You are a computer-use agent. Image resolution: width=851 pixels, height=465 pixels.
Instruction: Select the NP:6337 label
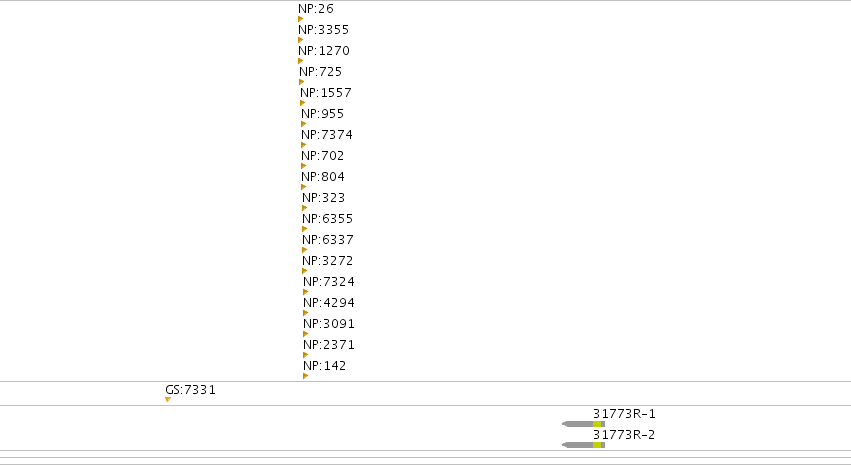coord(328,240)
